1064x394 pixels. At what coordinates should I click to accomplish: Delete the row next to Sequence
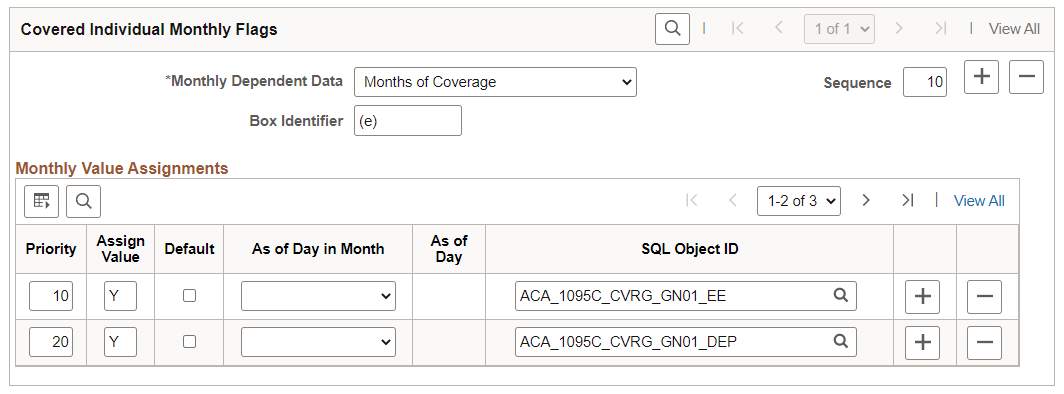(x=1026, y=77)
